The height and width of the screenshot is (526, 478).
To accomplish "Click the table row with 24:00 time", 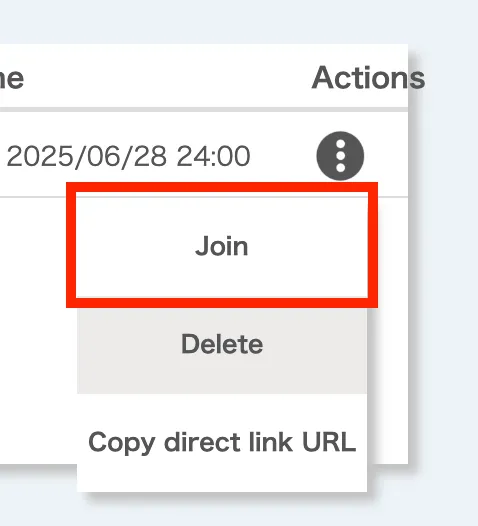I will (204, 155).
